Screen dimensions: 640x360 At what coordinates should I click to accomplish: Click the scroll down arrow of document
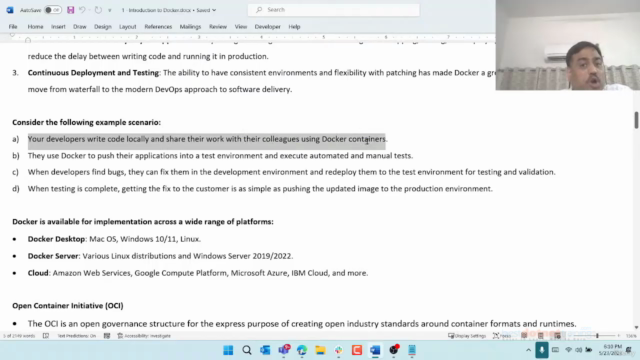(x=636, y=327)
